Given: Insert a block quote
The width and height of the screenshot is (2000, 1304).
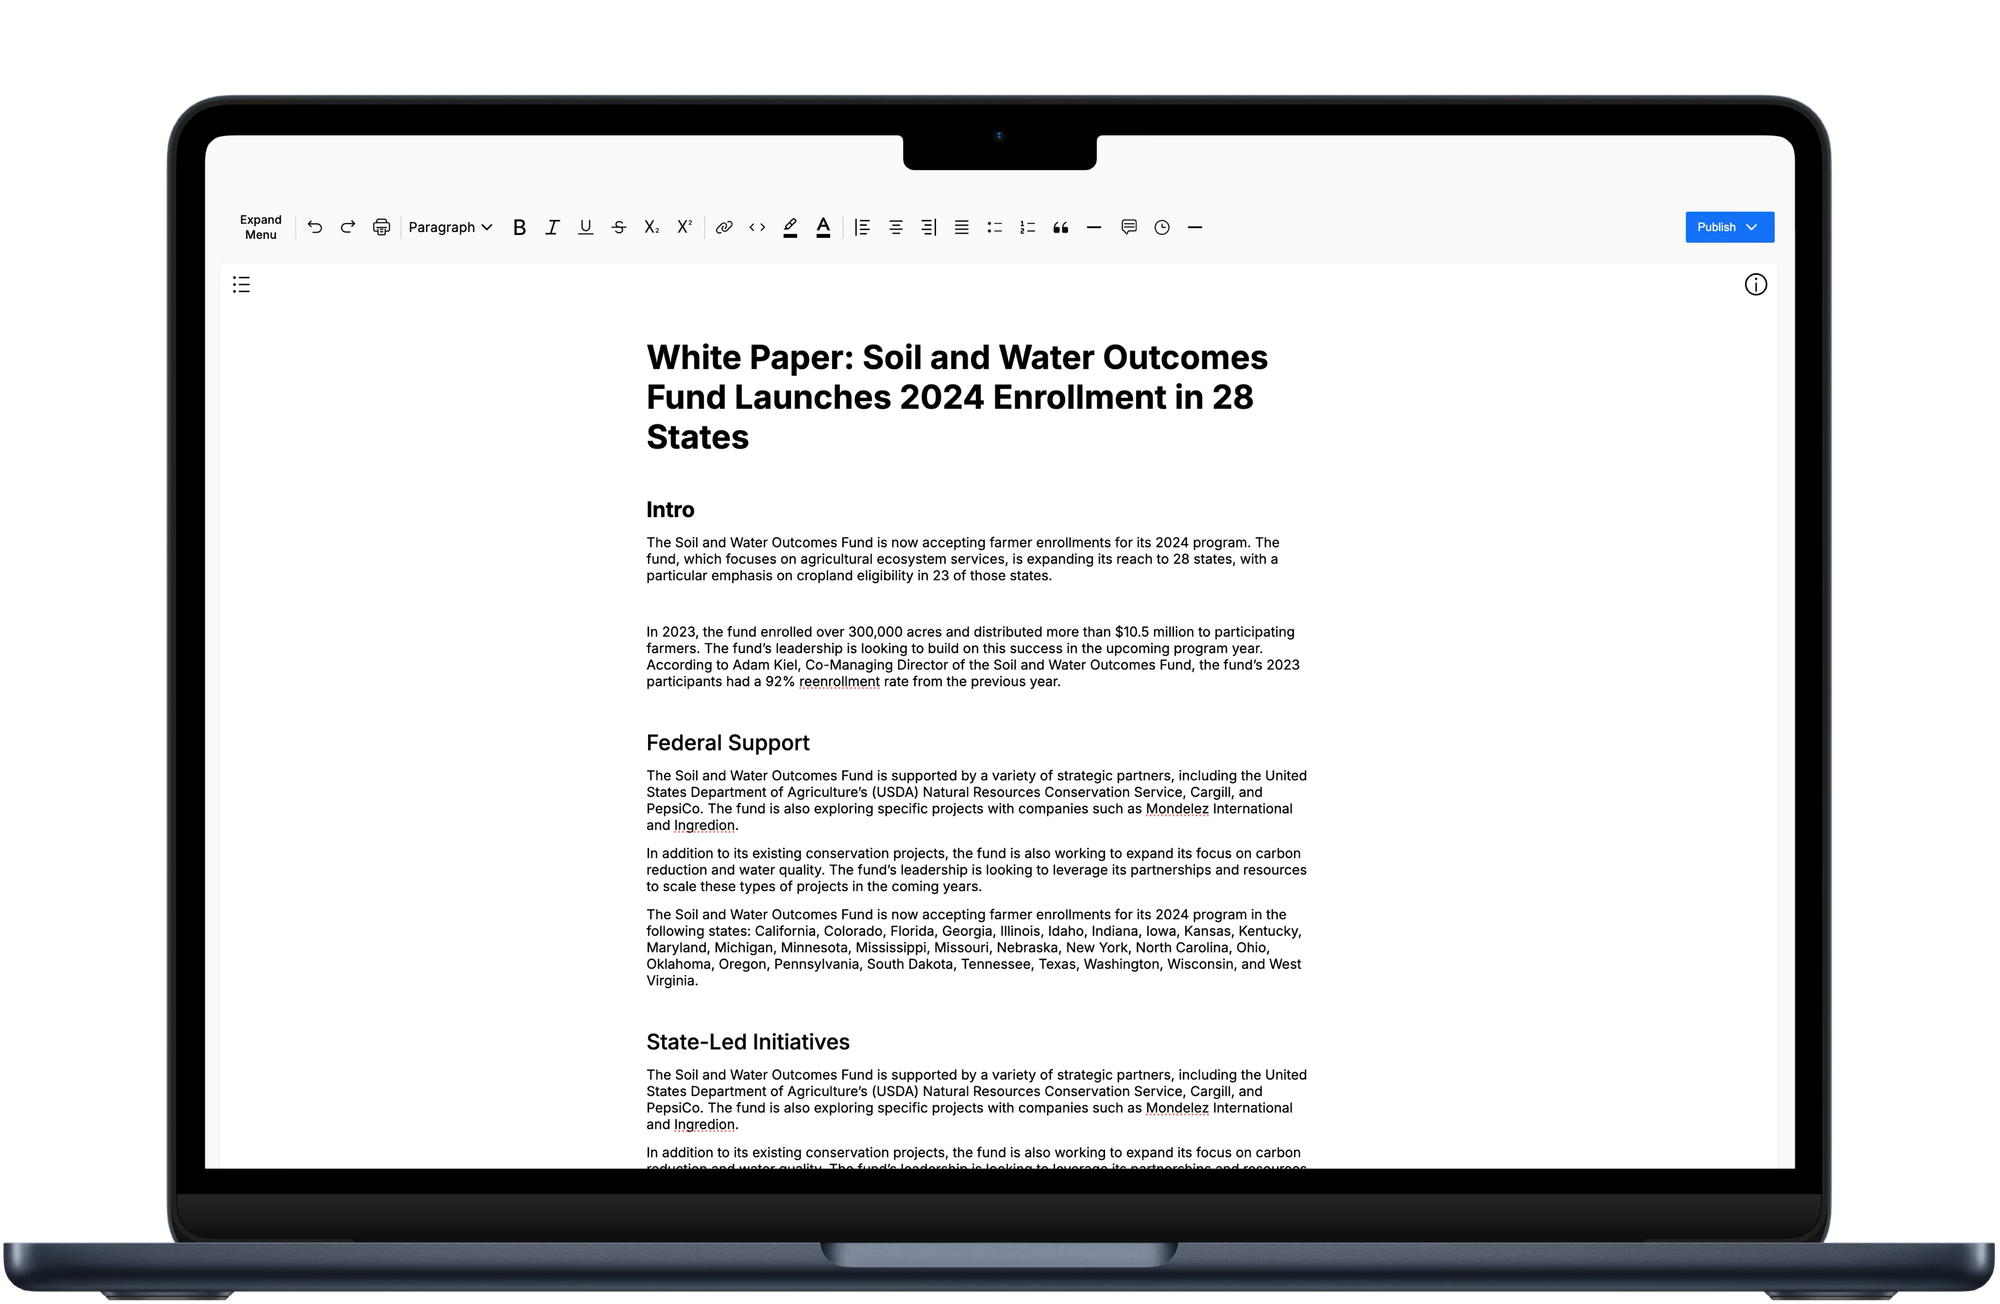Looking at the screenshot, I should 1061,227.
